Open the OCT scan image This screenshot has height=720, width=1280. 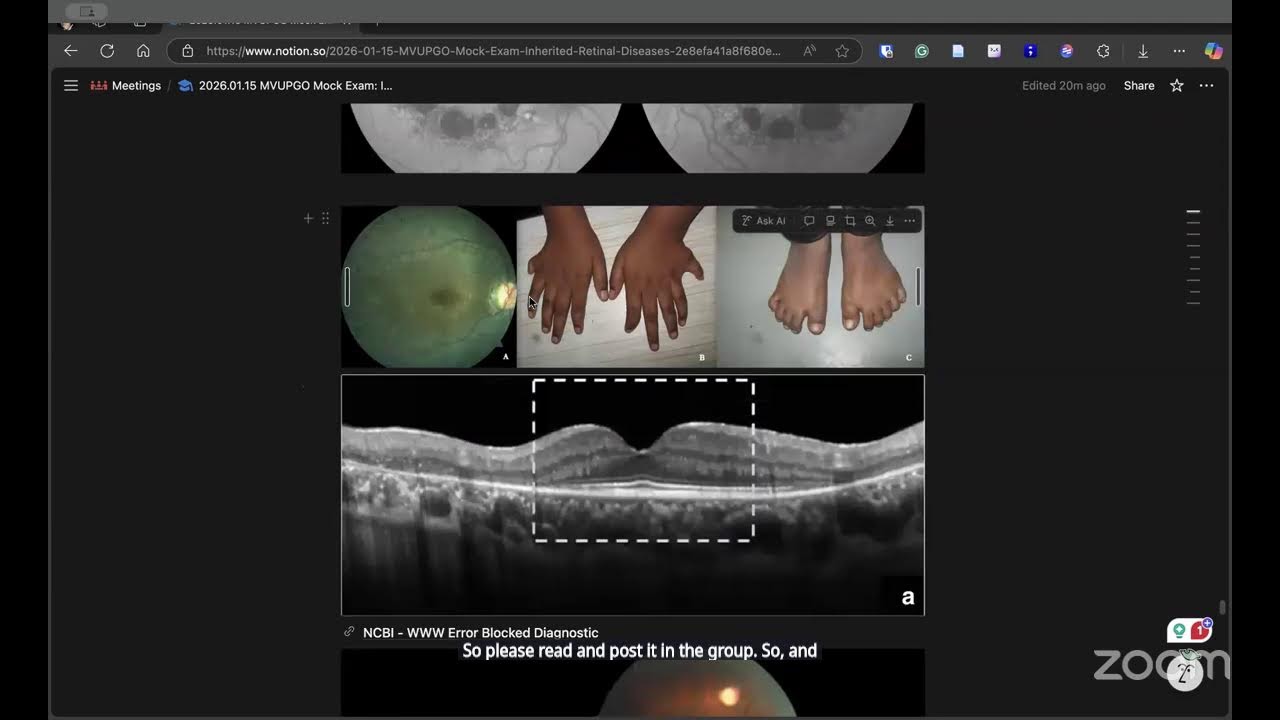[632, 495]
